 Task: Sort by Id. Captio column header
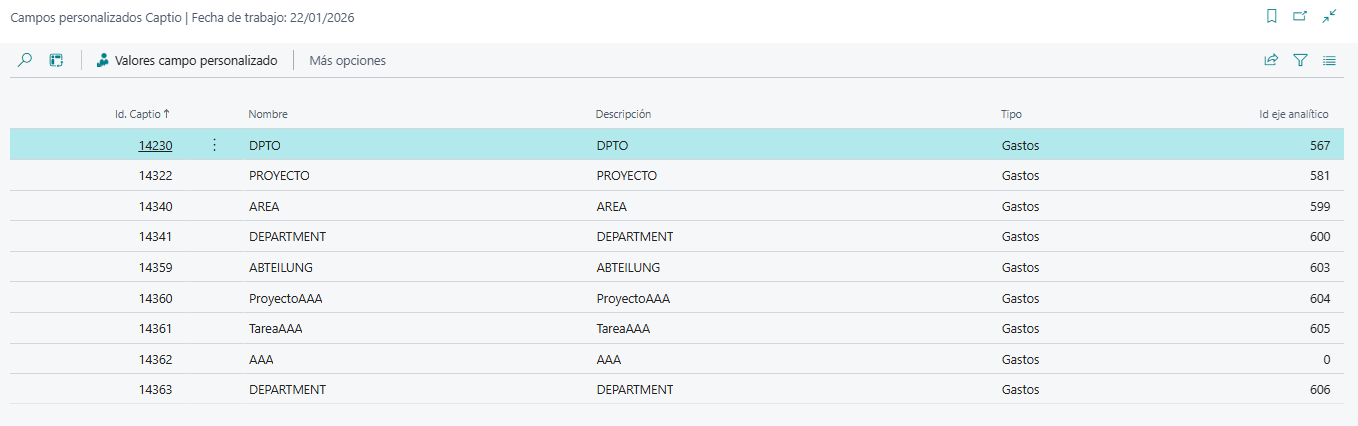pos(141,114)
